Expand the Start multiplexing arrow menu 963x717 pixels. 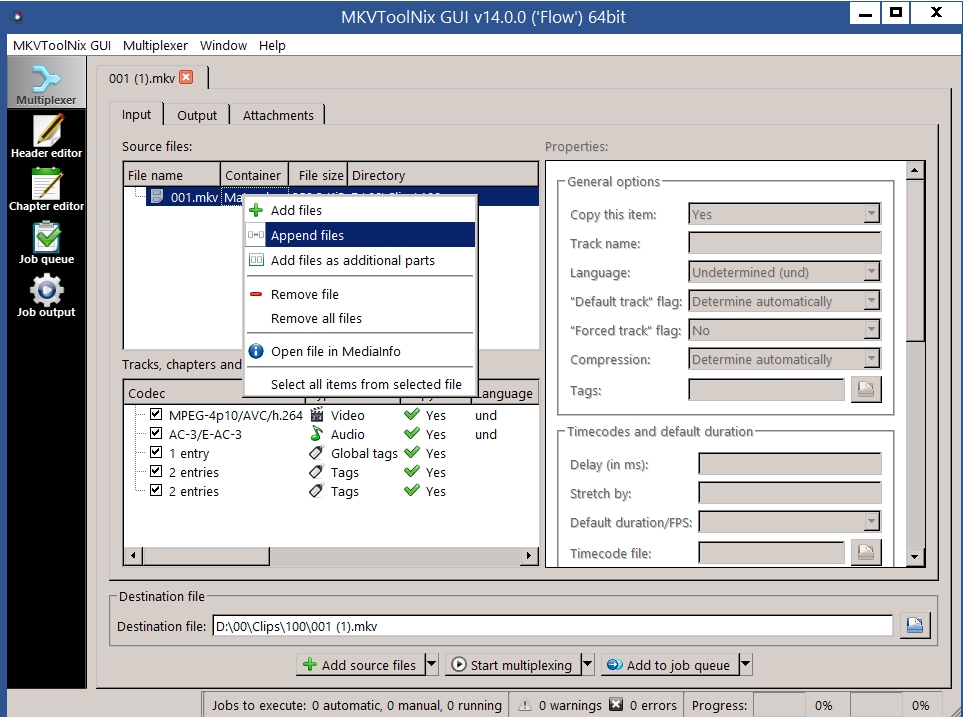click(x=588, y=664)
